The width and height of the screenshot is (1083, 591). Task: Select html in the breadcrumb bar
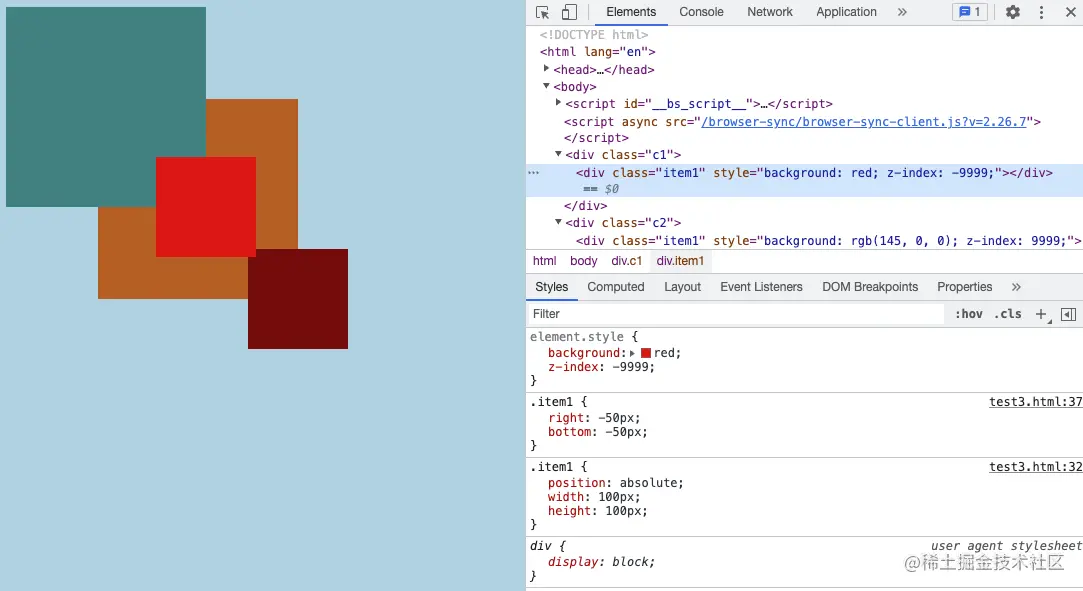[544, 261]
